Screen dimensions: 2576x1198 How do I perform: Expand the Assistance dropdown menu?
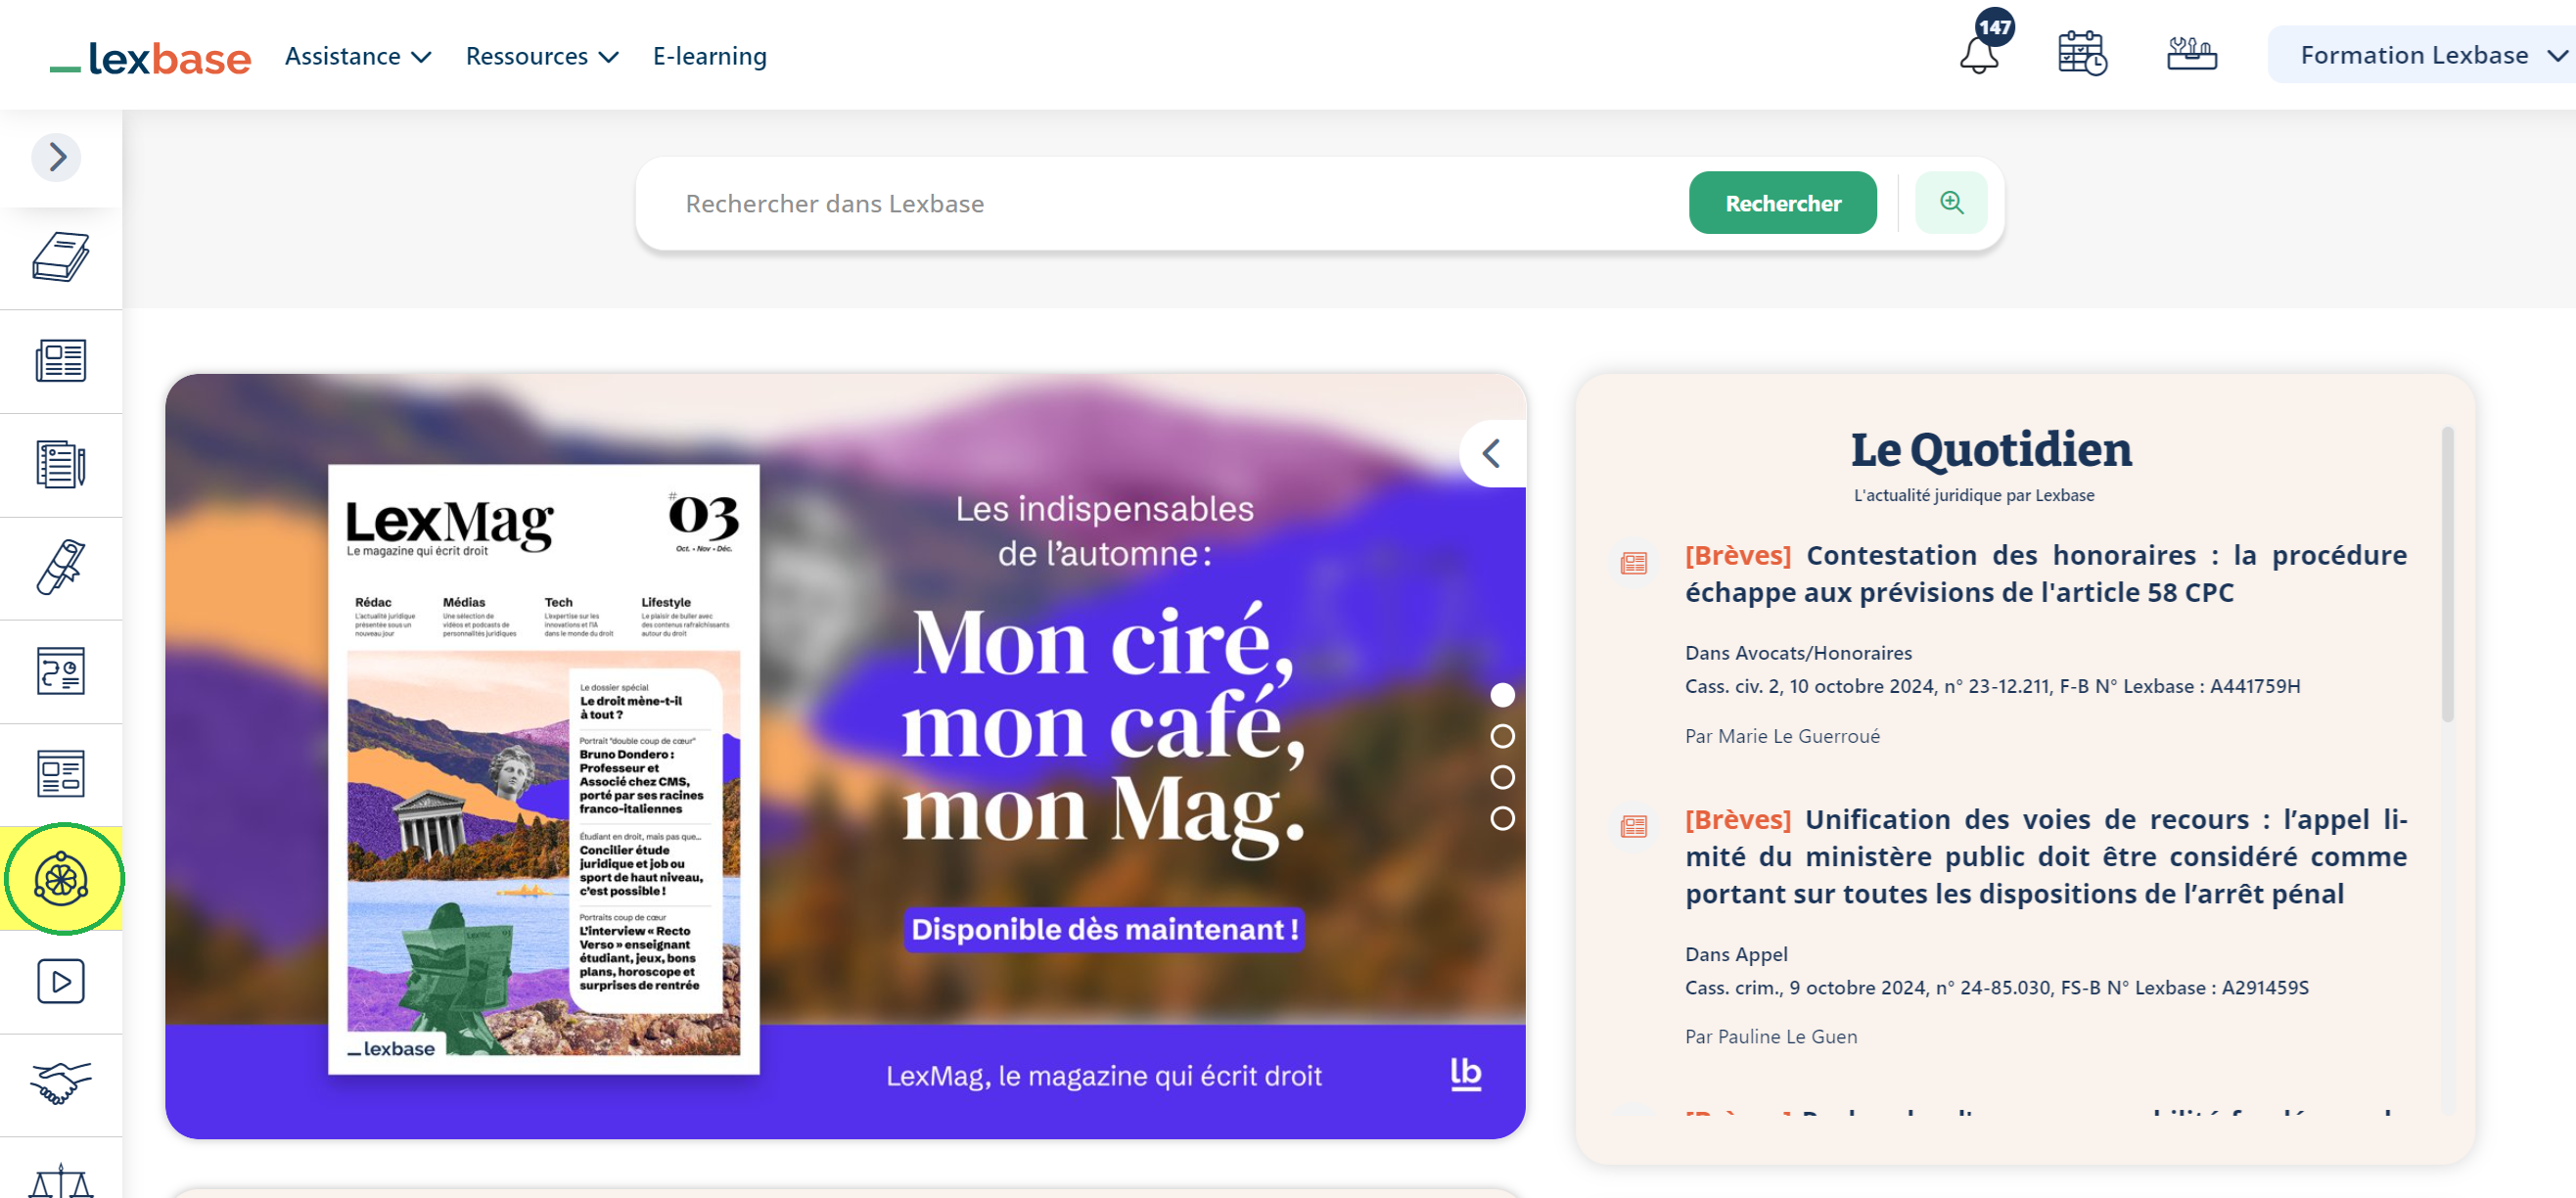click(357, 56)
